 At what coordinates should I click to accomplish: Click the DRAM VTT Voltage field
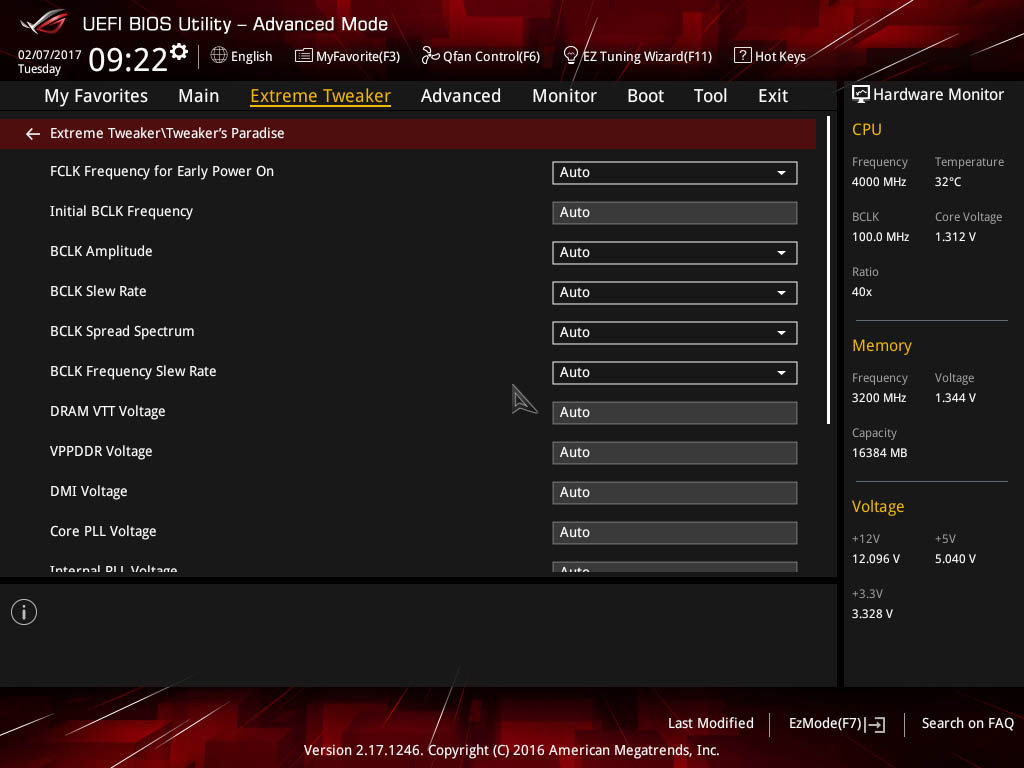coord(675,413)
